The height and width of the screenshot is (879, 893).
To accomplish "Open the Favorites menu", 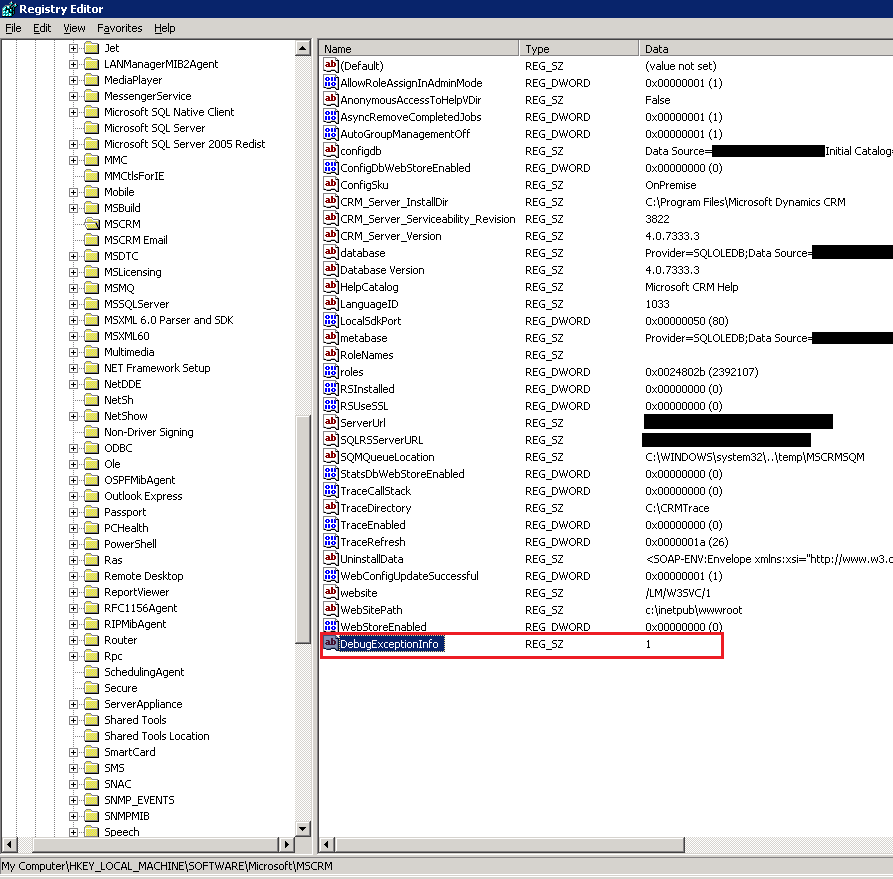I will 120,28.
